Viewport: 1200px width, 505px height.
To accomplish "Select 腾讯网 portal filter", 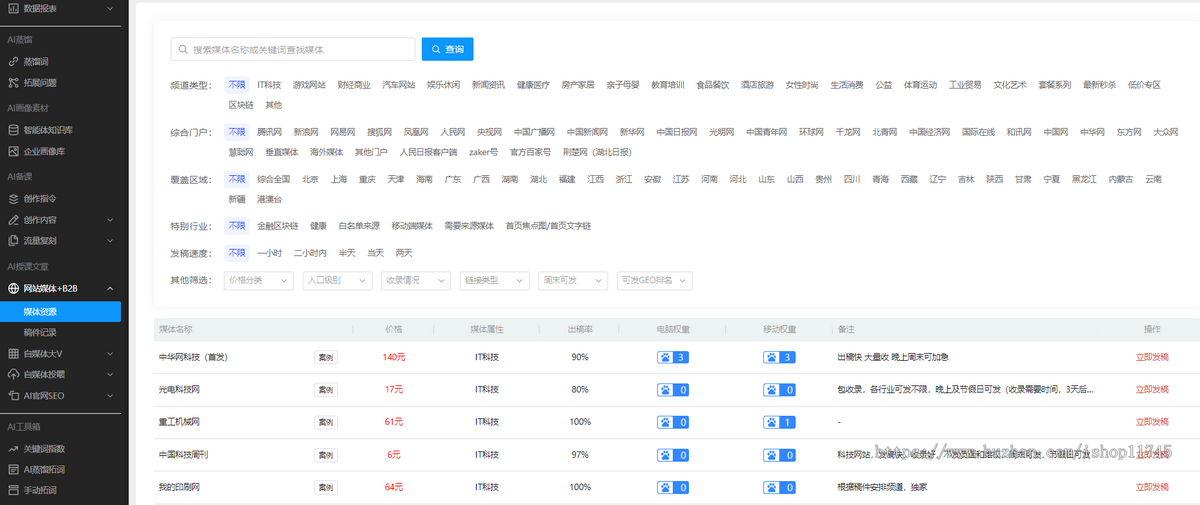I will 269,132.
